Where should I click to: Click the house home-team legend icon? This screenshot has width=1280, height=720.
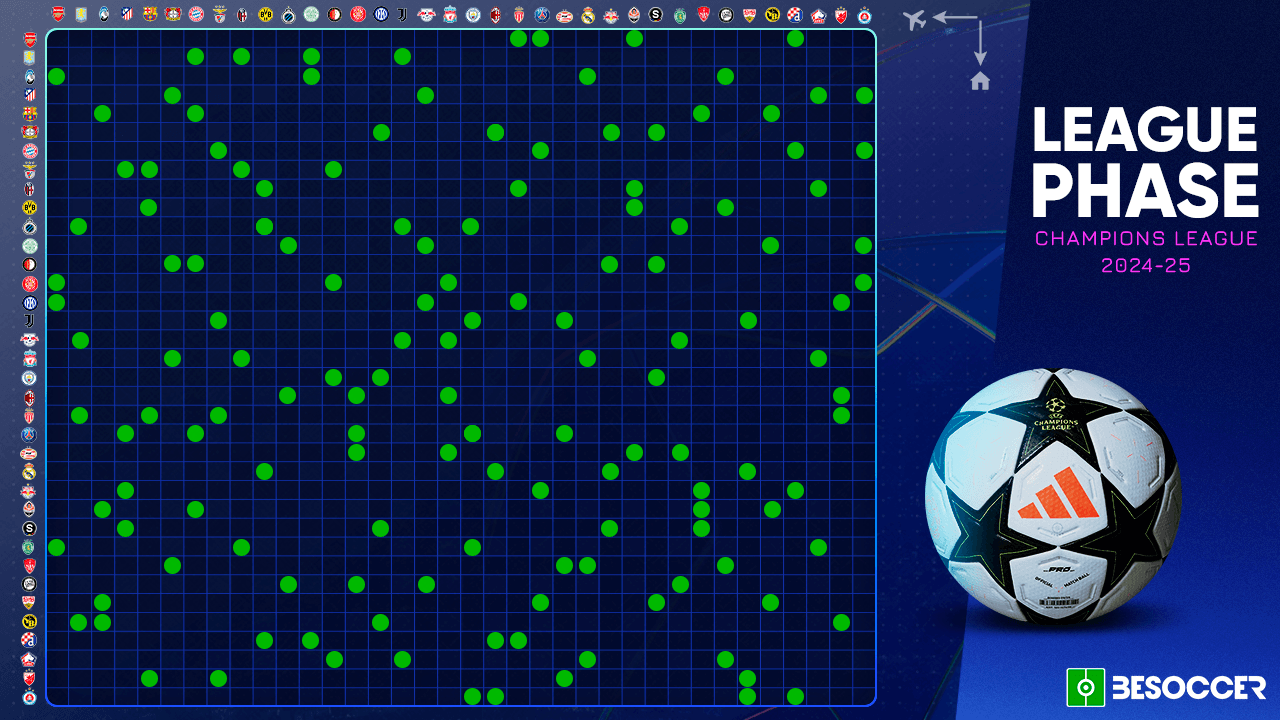(x=980, y=81)
